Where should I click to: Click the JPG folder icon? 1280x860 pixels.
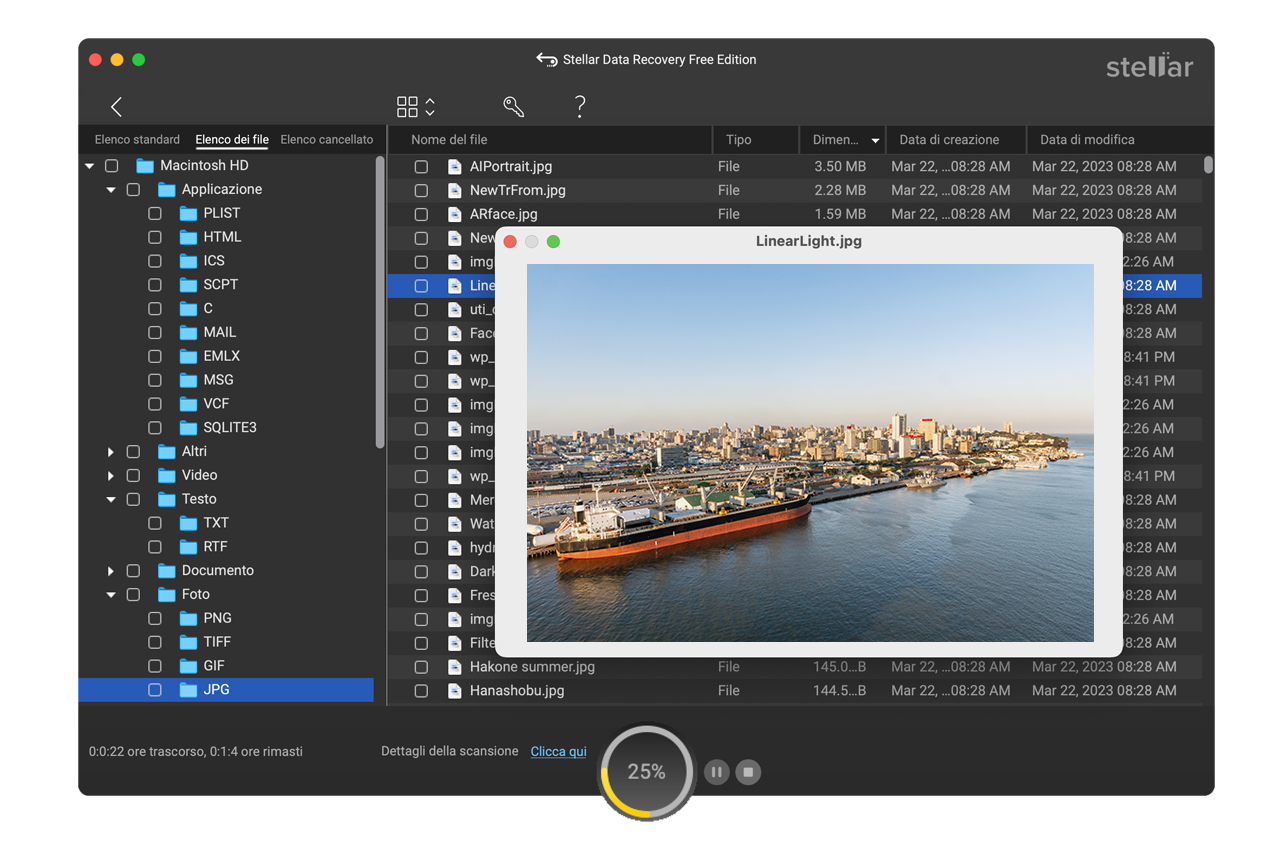188,690
